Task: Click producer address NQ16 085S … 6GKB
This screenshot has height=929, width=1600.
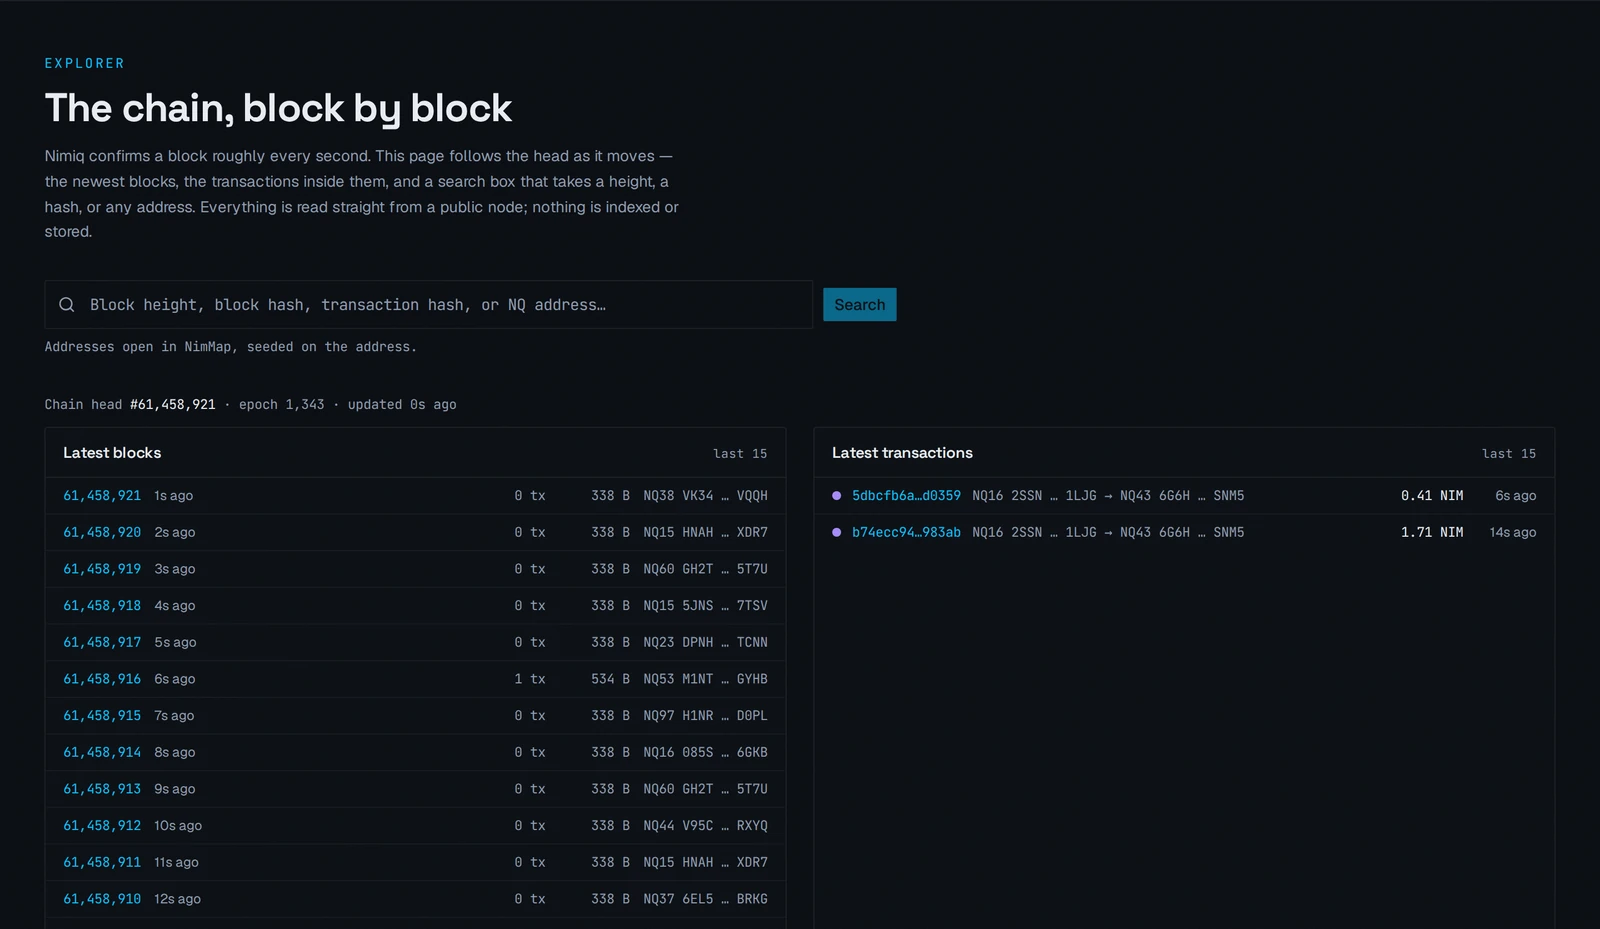Action: pos(705,753)
